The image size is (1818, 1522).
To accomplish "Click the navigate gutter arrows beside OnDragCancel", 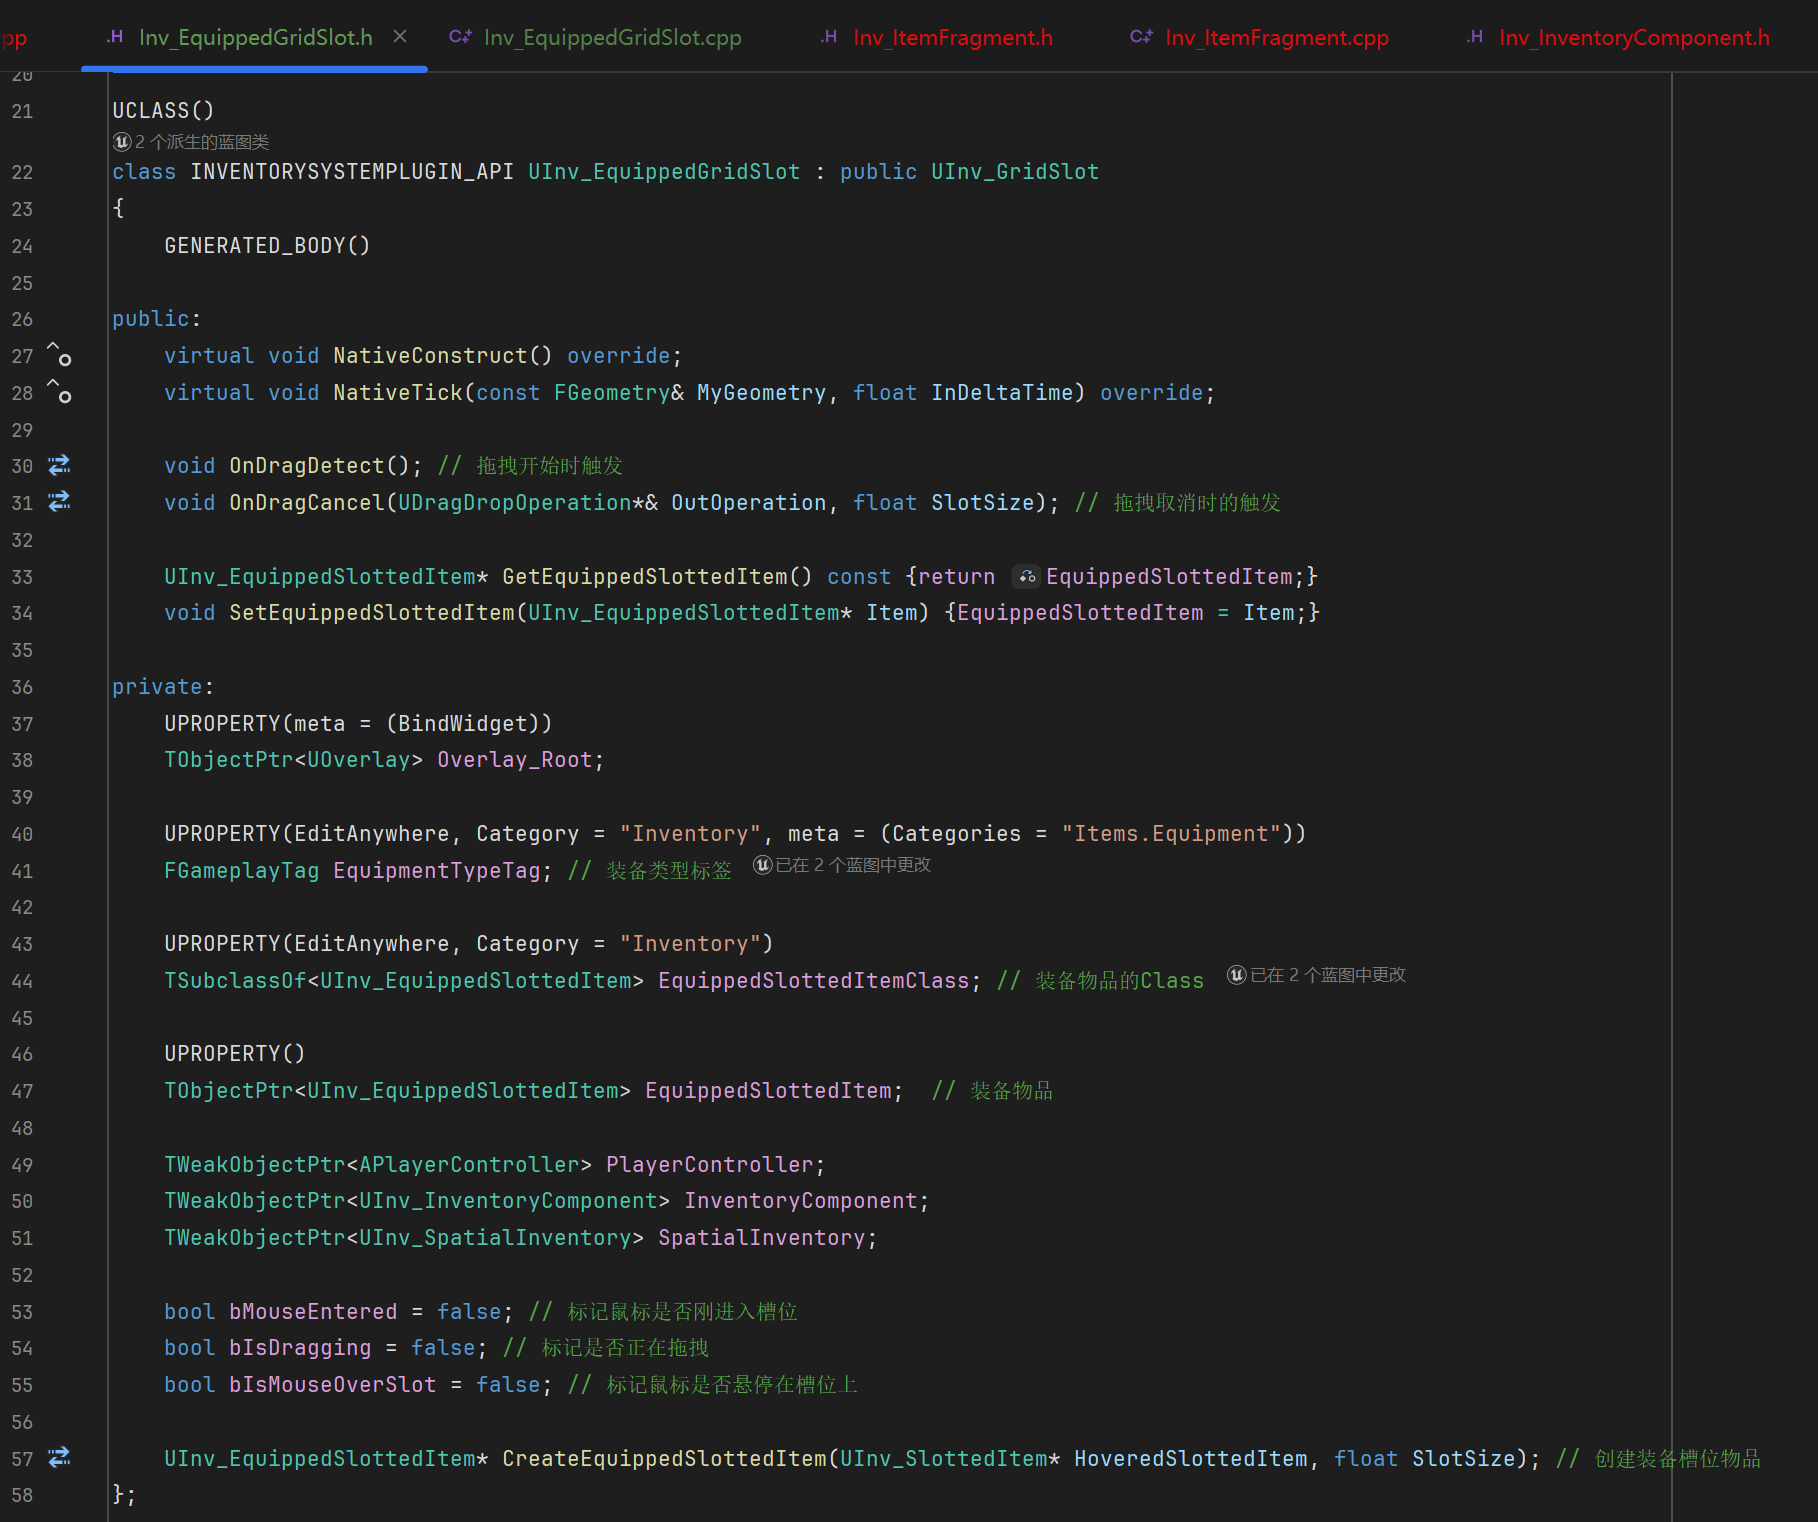I will [x=60, y=501].
